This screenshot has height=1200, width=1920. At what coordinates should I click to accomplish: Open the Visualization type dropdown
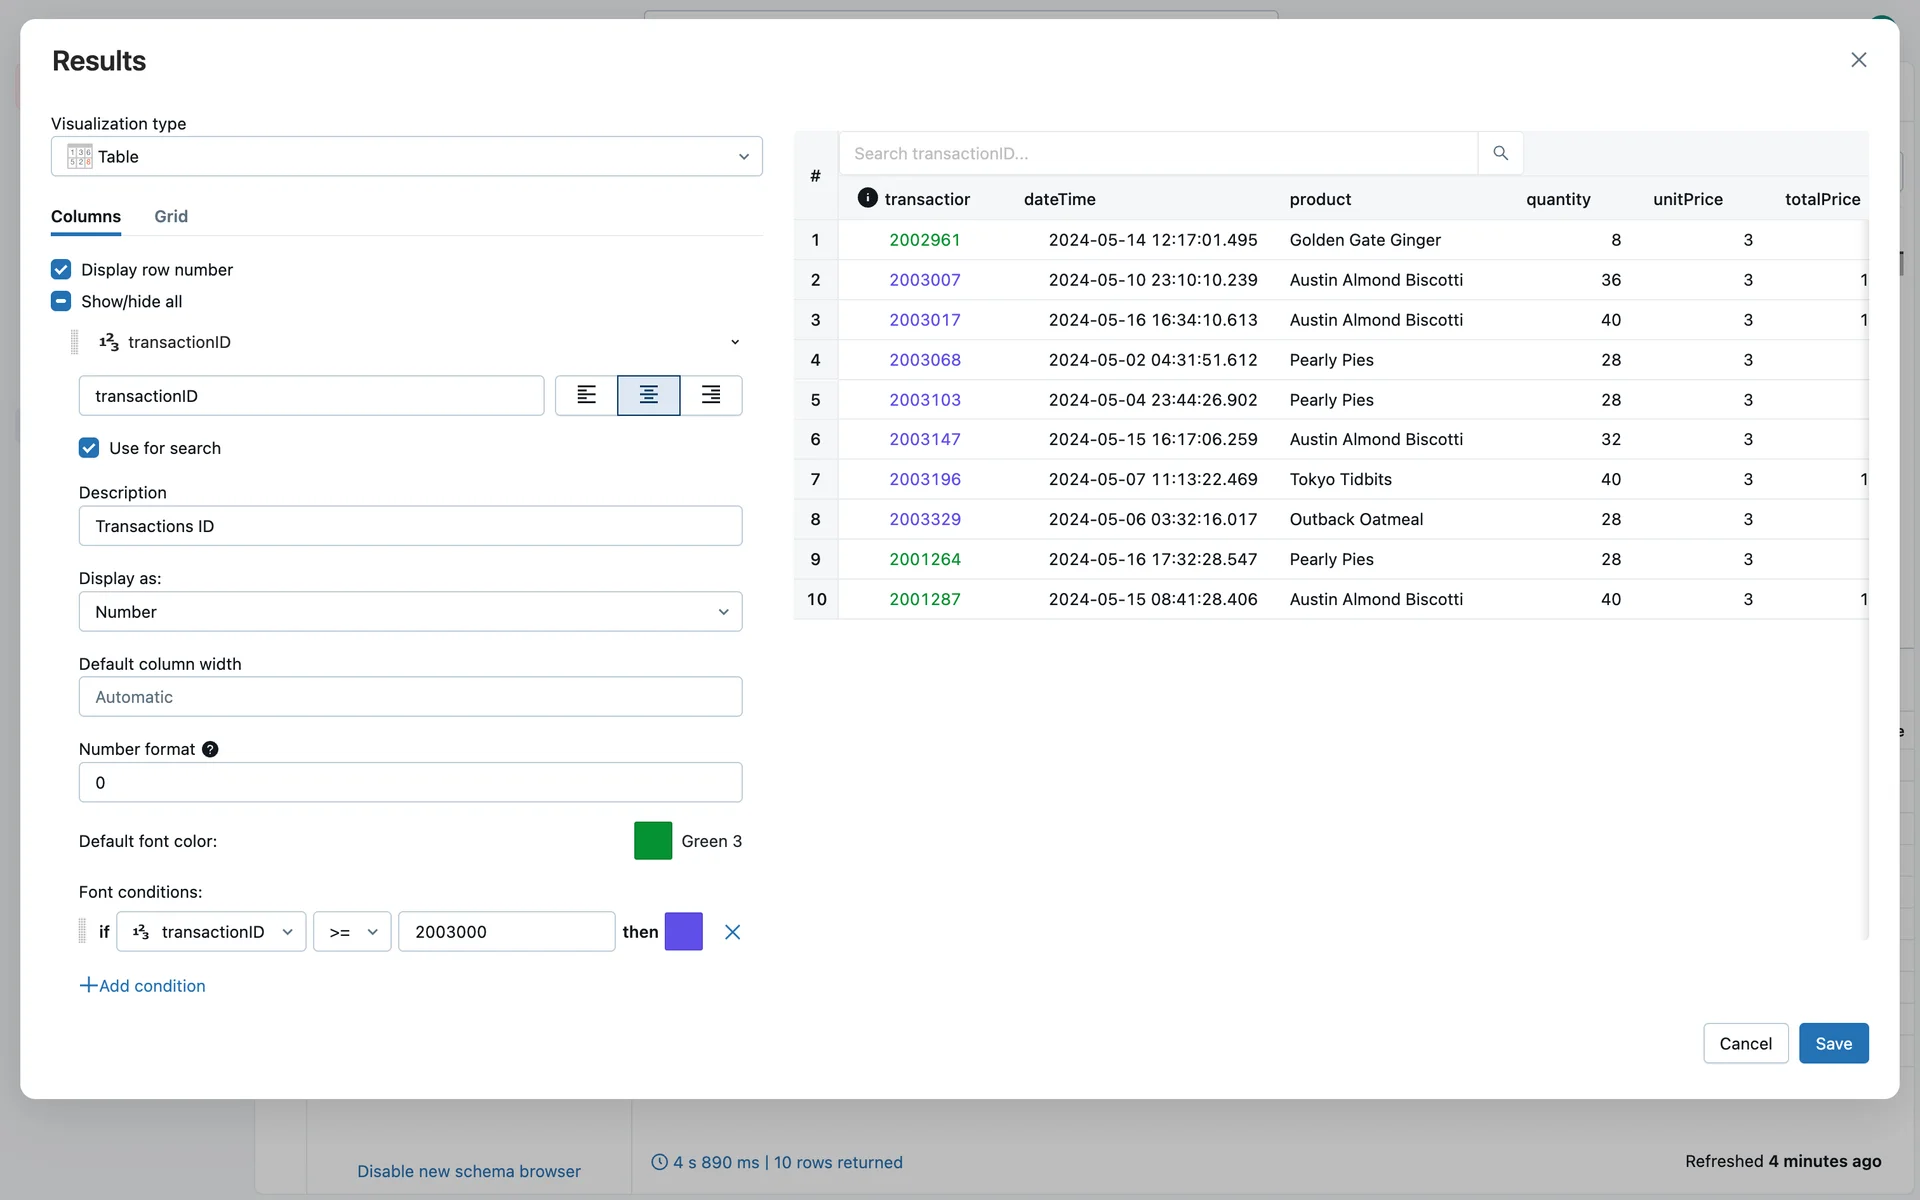[406, 156]
